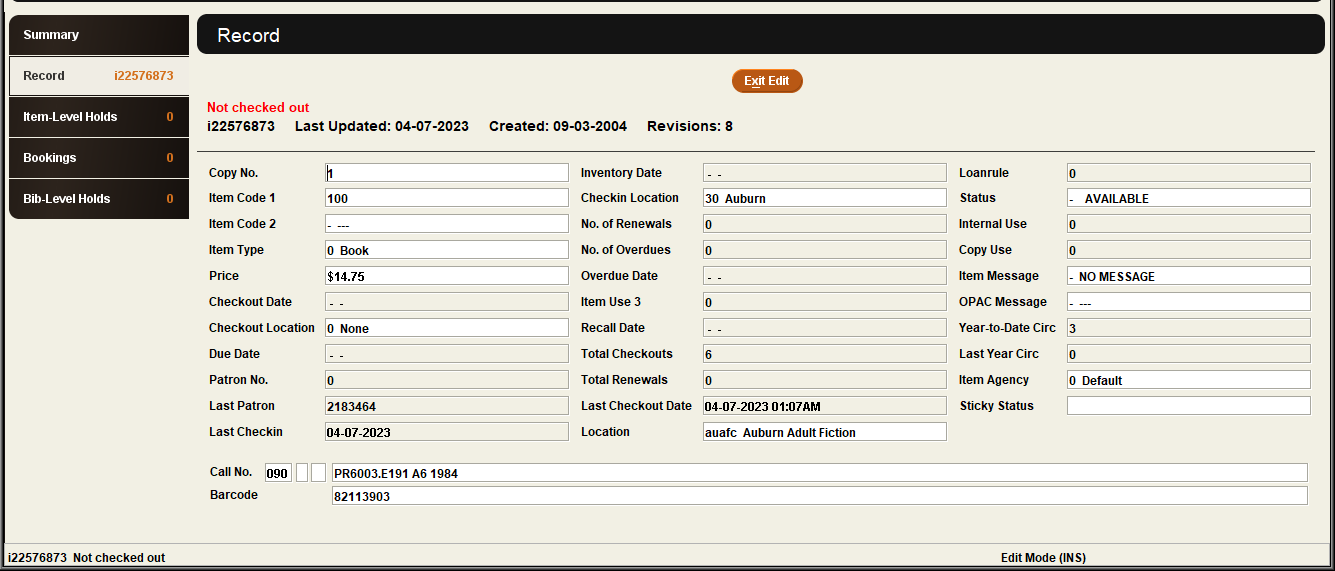The width and height of the screenshot is (1335, 571).
Task: Select the Item Type field showing Book
Action: [x=447, y=250]
